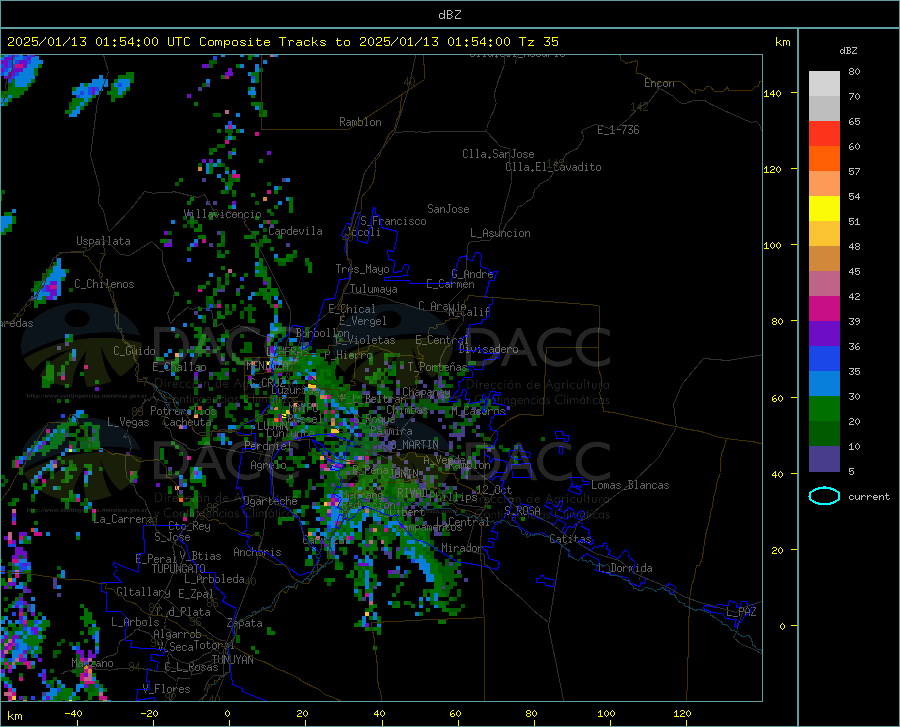Image resolution: width=900 pixels, height=727 pixels.
Task: Click the Capdevila map label
Action: pos(295,231)
